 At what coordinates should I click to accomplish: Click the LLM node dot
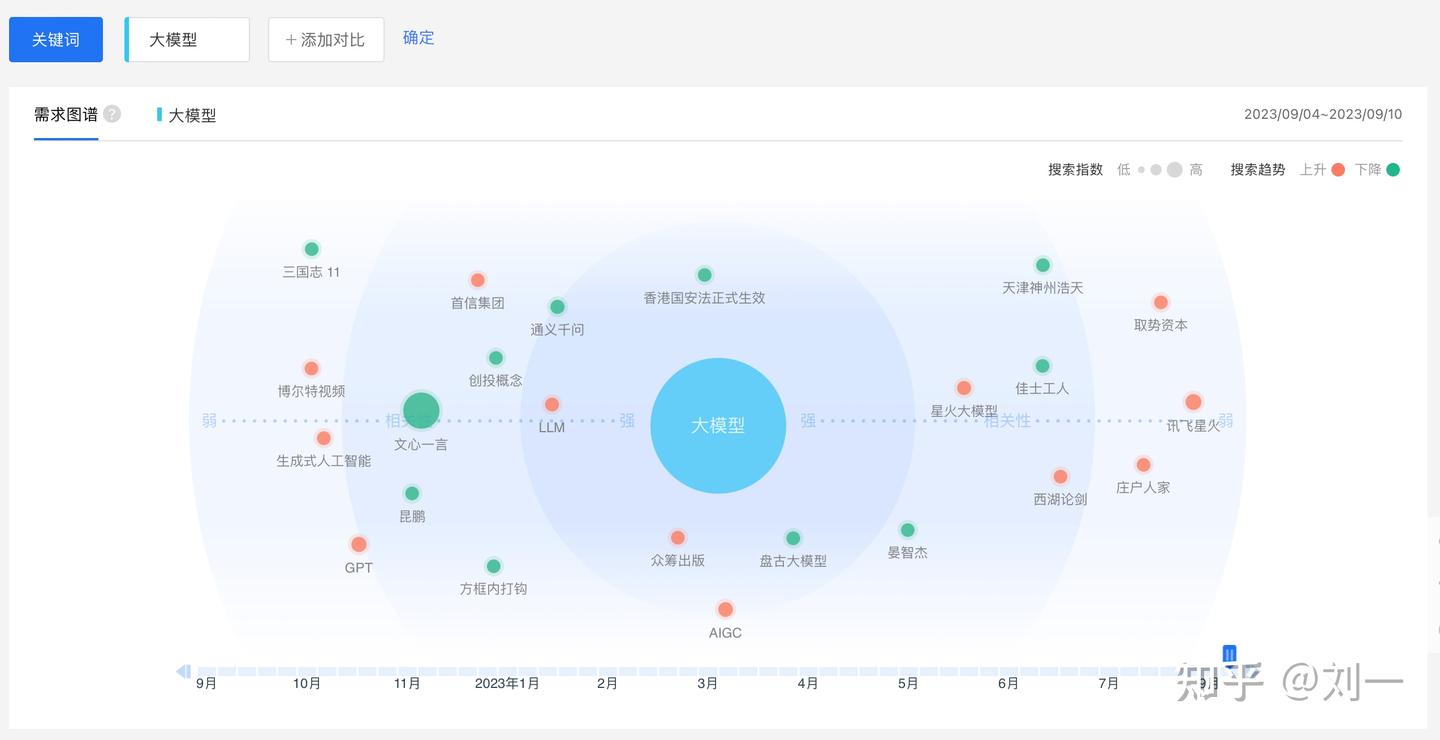[552, 405]
